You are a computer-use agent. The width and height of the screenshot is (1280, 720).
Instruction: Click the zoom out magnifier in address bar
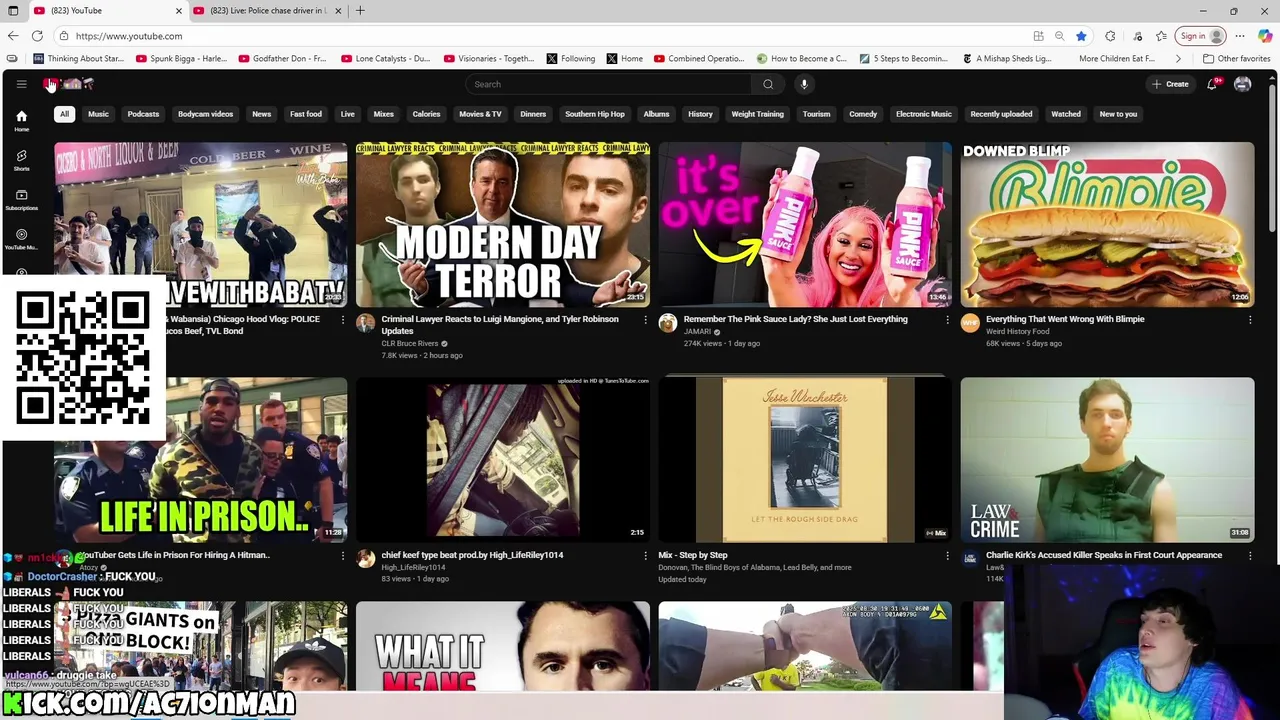[x=1059, y=36]
